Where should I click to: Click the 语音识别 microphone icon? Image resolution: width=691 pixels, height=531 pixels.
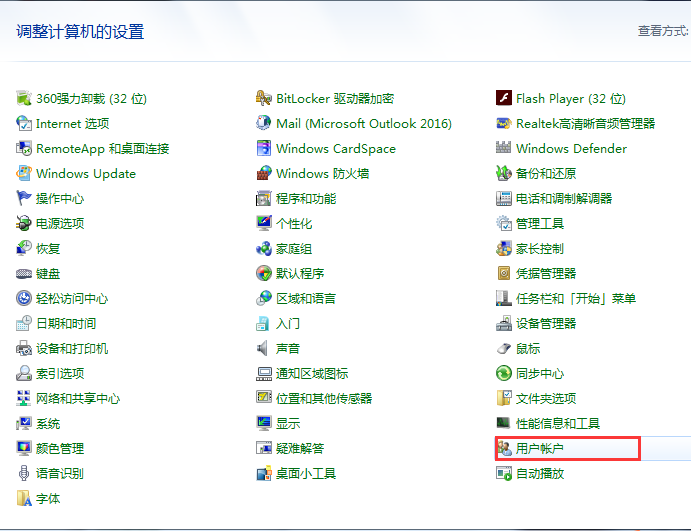point(24,474)
